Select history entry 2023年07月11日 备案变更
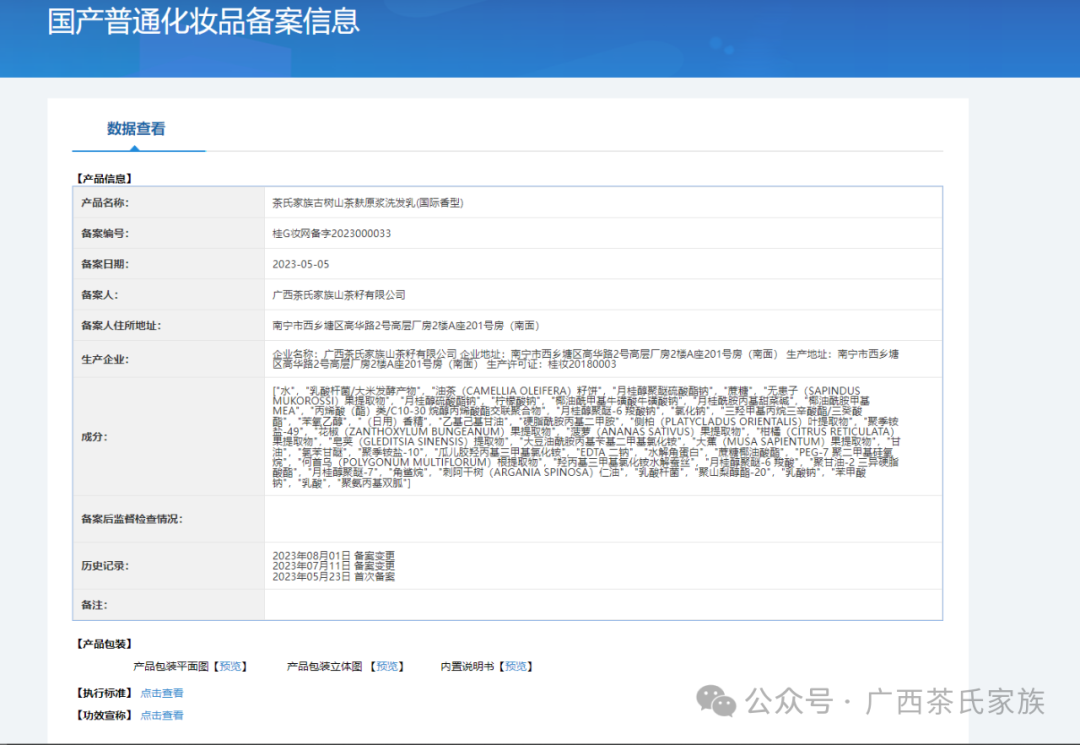This screenshot has width=1080, height=745. point(333,565)
